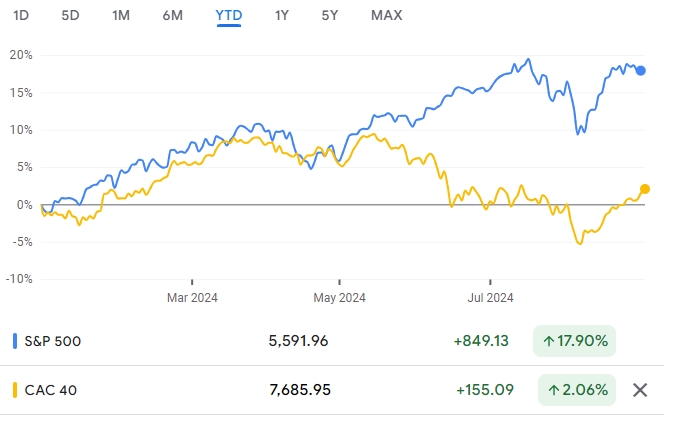Screen dimensions: 688x430
Task: Click the Jul 2024 axis label
Action: (x=491, y=297)
